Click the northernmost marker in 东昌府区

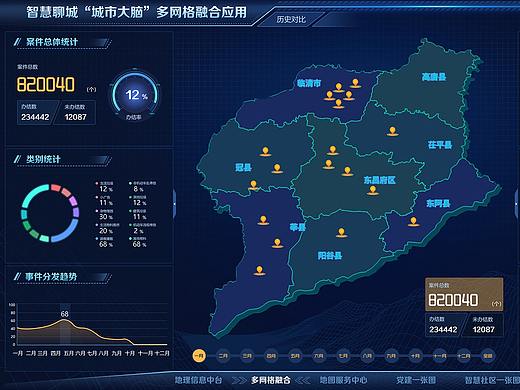[x=332, y=150]
